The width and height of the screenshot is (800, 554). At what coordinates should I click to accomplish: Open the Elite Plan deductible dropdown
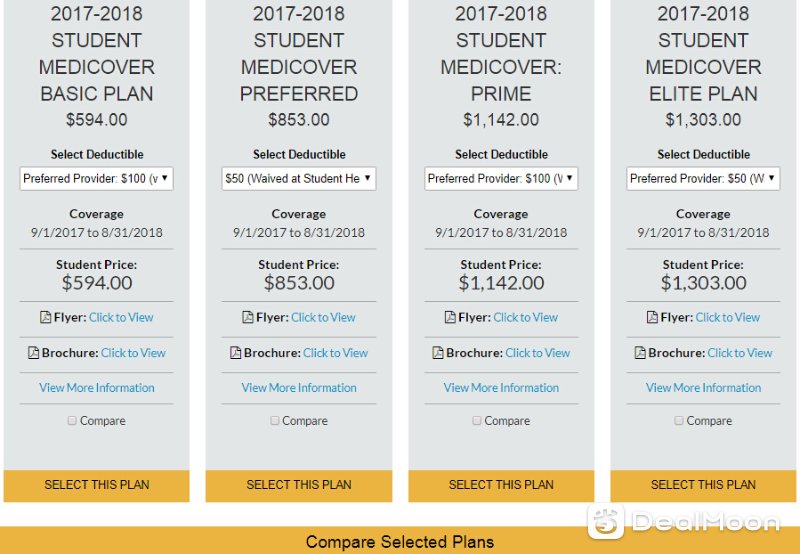click(x=703, y=179)
